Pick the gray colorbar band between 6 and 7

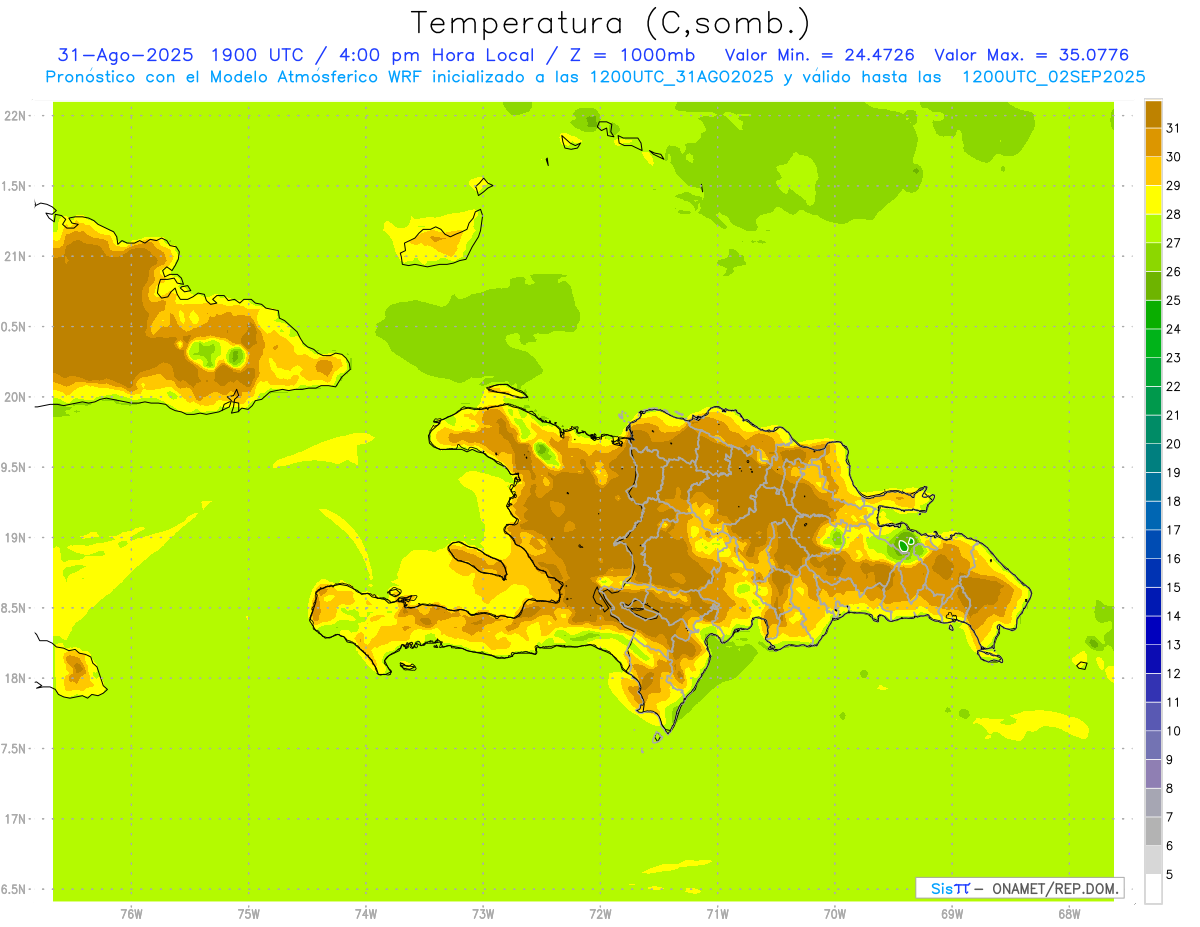pos(1153,832)
